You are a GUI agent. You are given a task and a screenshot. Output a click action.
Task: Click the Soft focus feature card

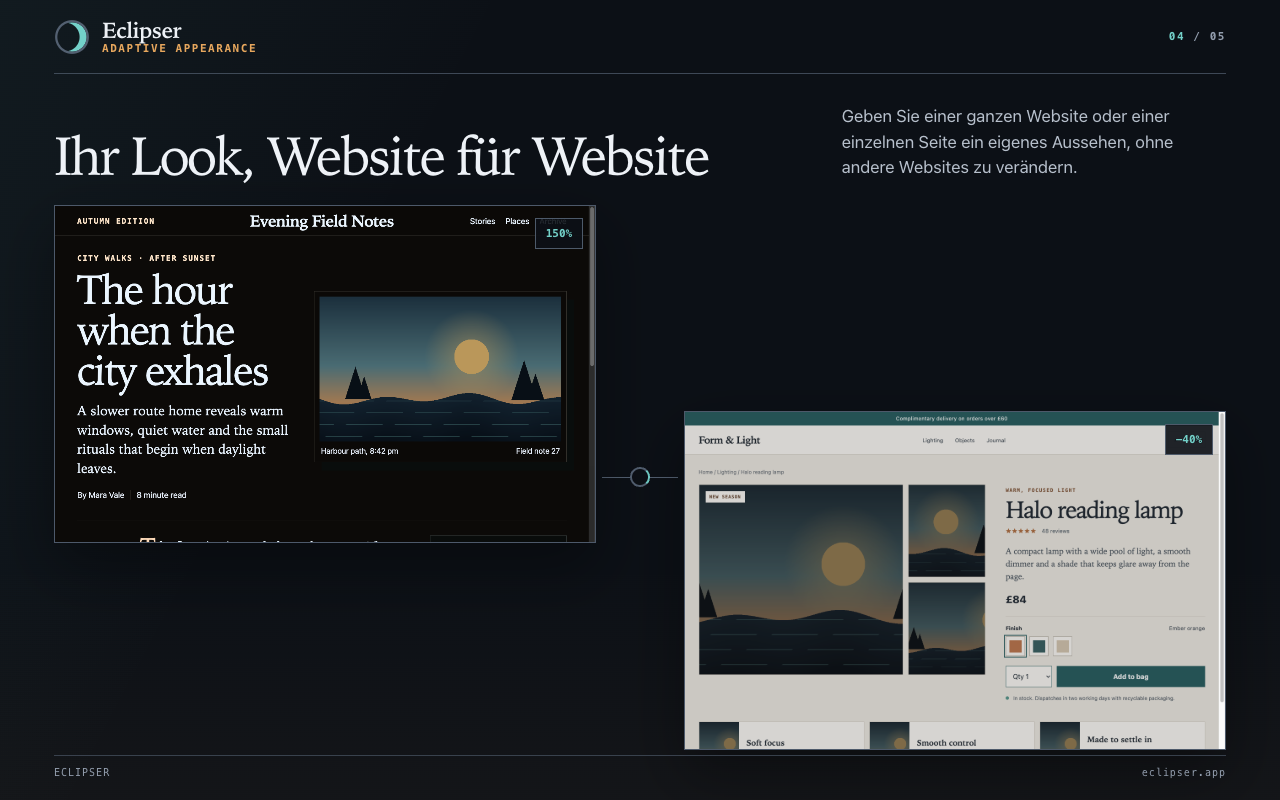click(x=781, y=736)
